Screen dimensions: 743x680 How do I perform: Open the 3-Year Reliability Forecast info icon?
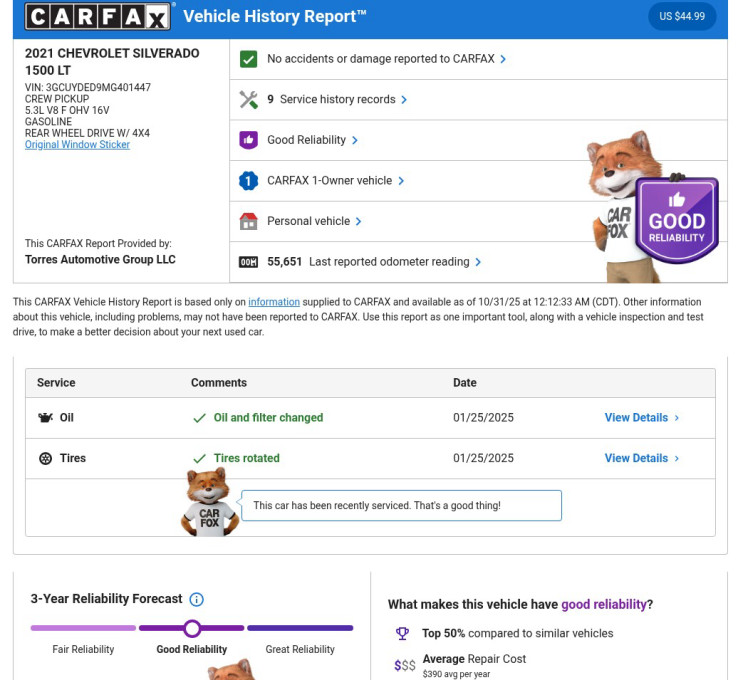(x=197, y=599)
